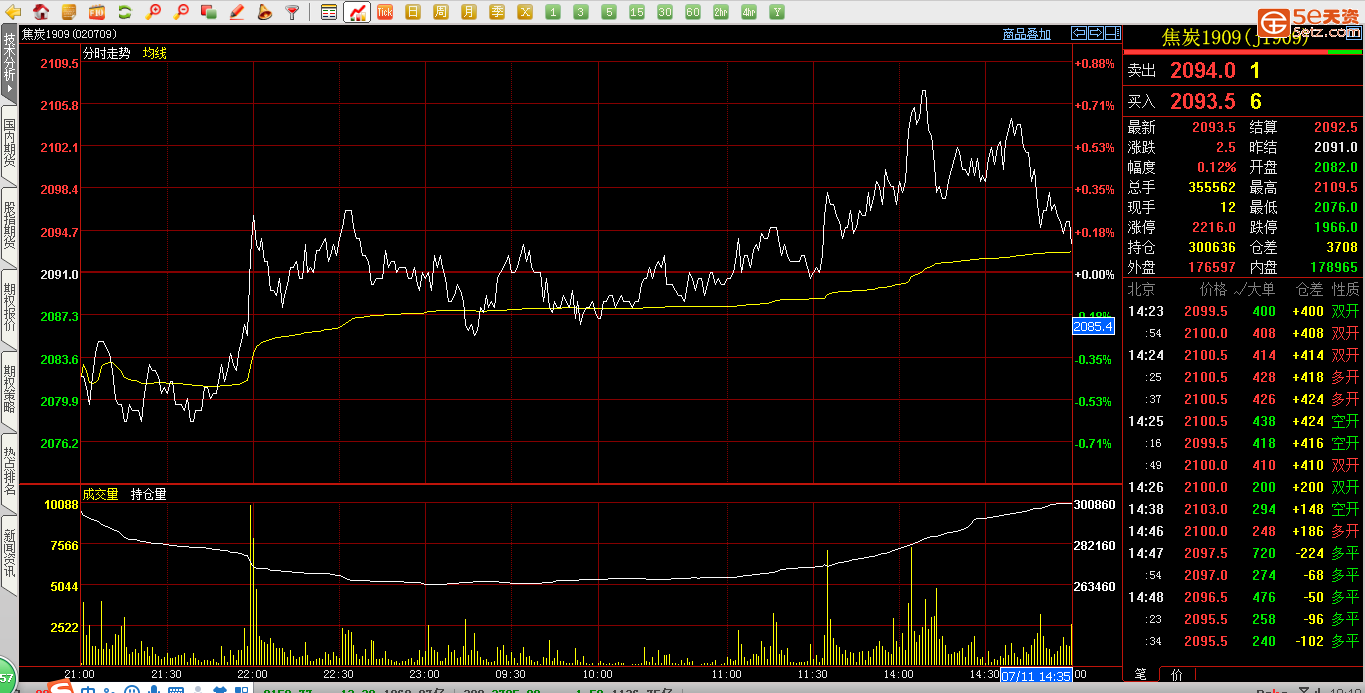Open the quote list table icon

pos(329,12)
